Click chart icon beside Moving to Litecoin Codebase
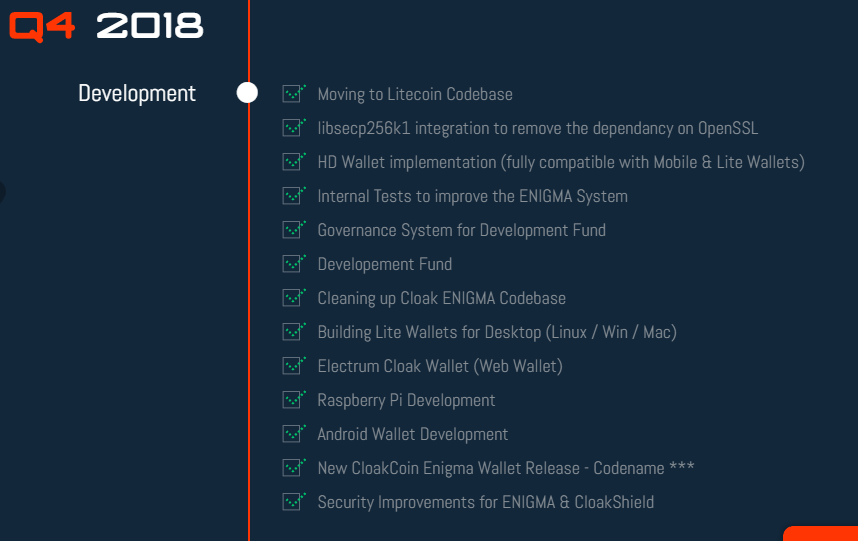This screenshot has height=541, width=858. (293, 93)
